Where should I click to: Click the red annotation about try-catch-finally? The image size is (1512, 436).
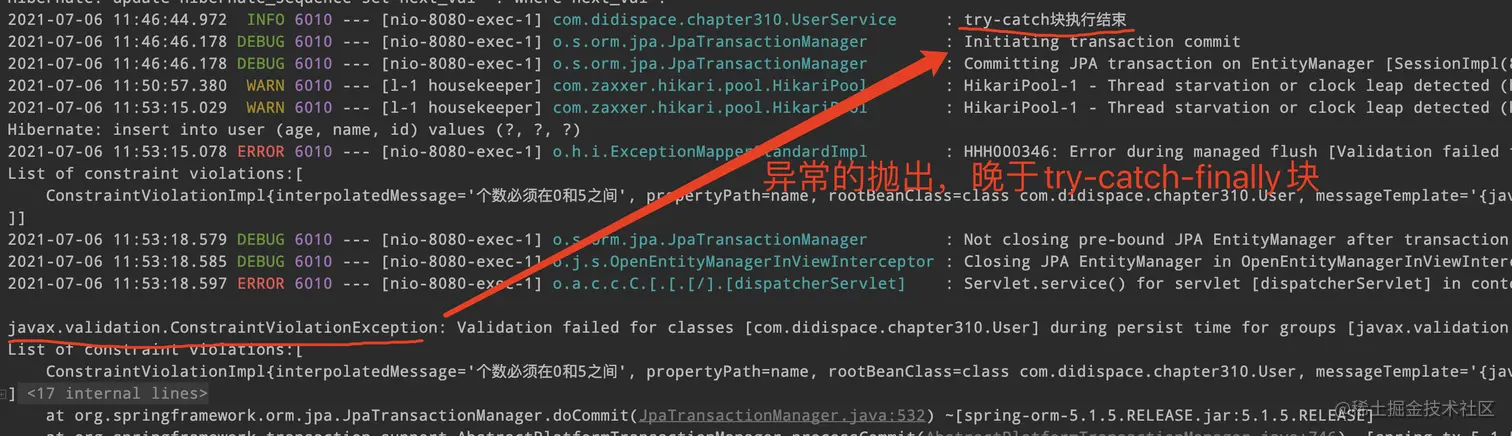(1041, 179)
